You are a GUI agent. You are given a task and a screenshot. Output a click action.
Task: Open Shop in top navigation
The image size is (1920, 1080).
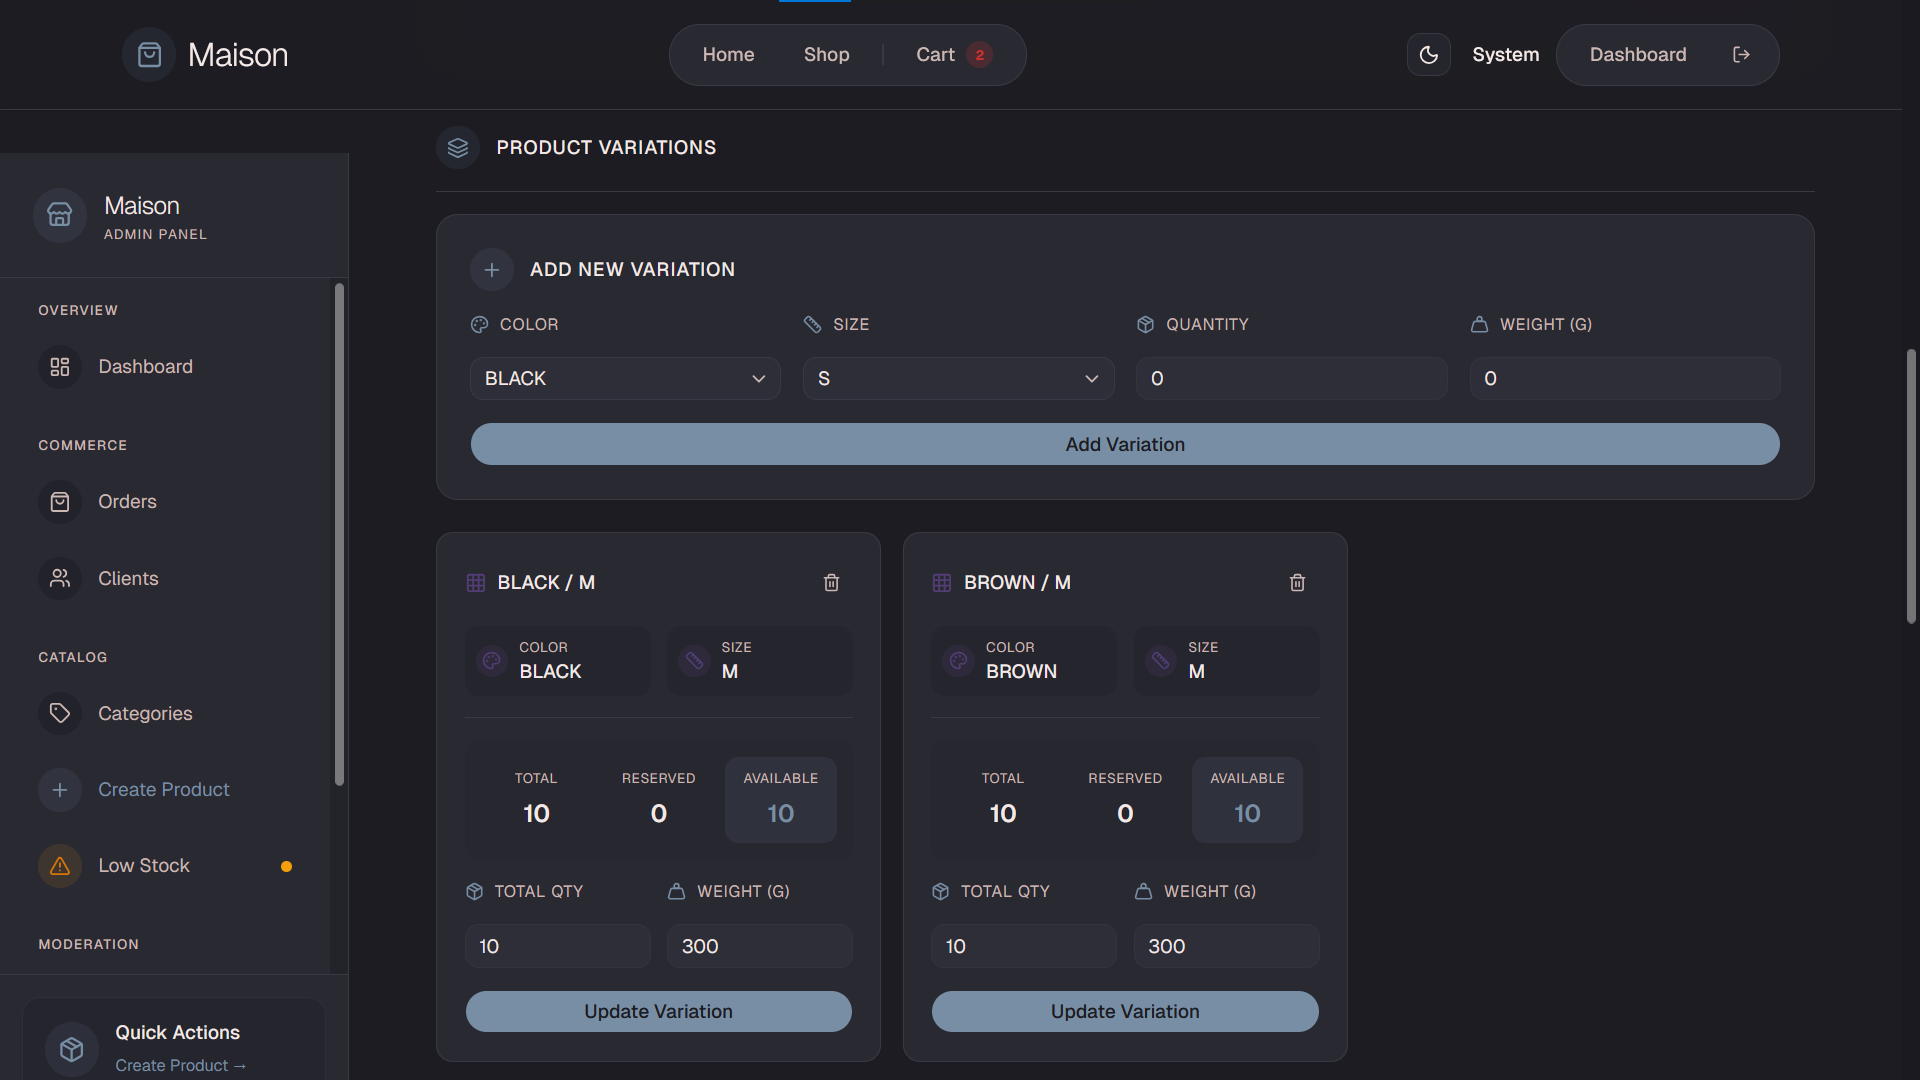(826, 55)
